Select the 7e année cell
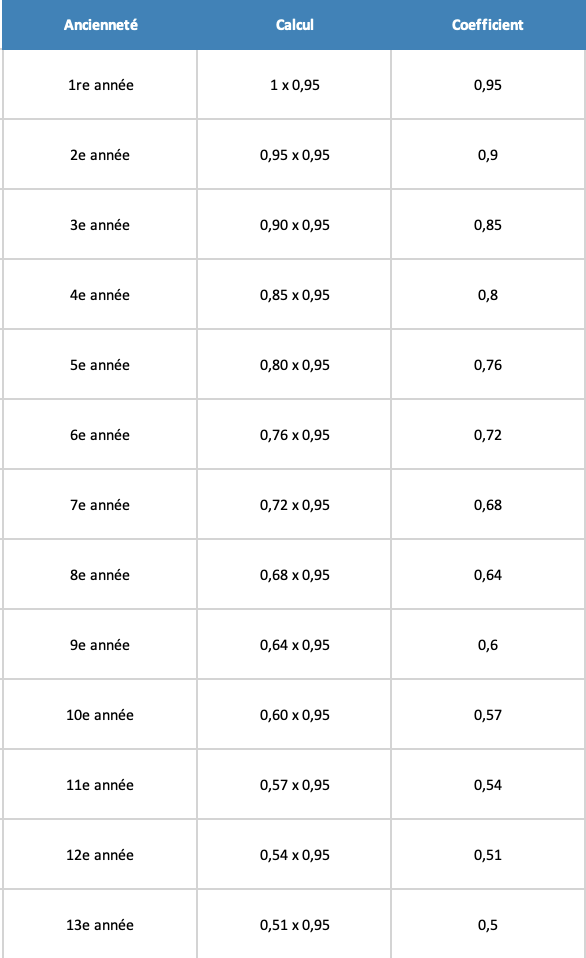The height and width of the screenshot is (958, 586). (x=100, y=505)
